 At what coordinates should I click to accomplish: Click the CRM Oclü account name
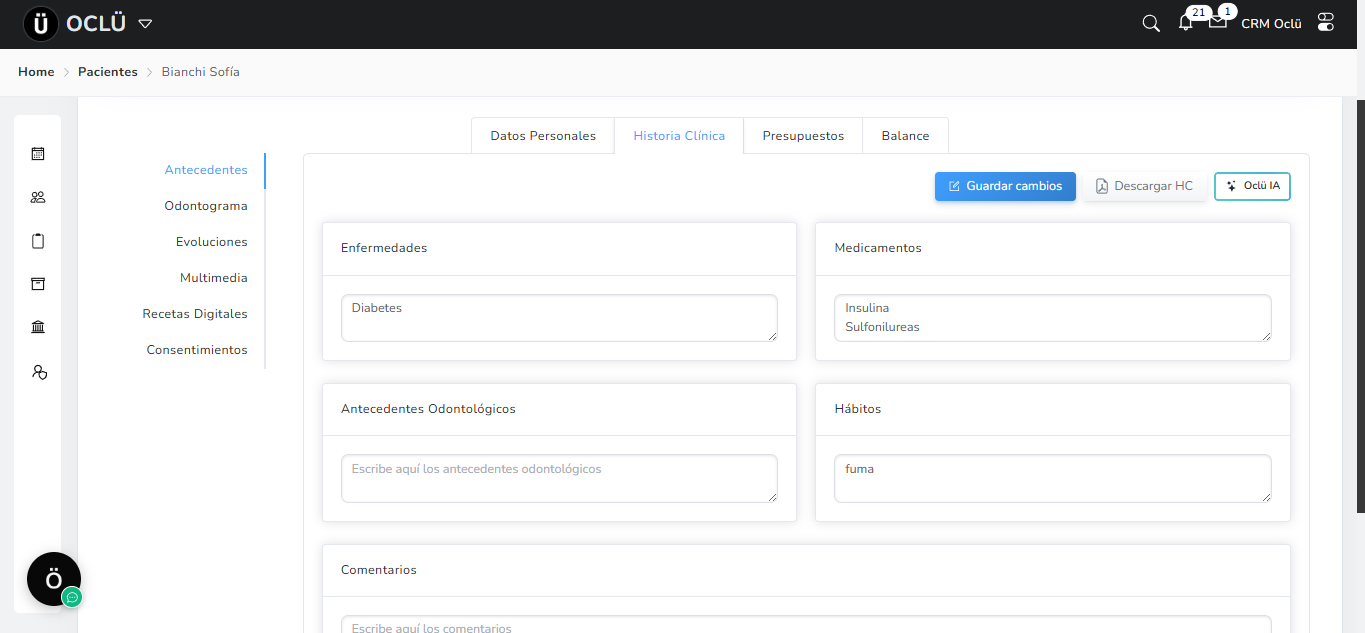1271,24
